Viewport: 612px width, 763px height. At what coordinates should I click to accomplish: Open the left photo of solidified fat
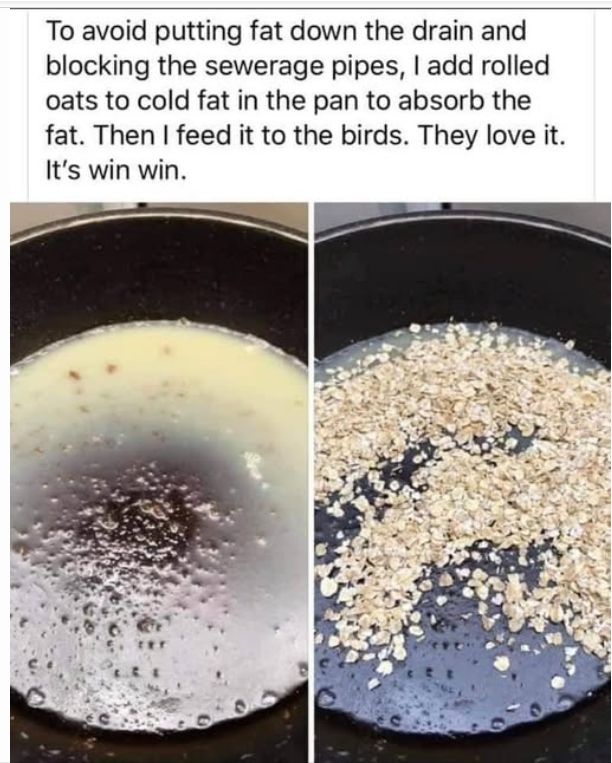click(x=159, y=482)
